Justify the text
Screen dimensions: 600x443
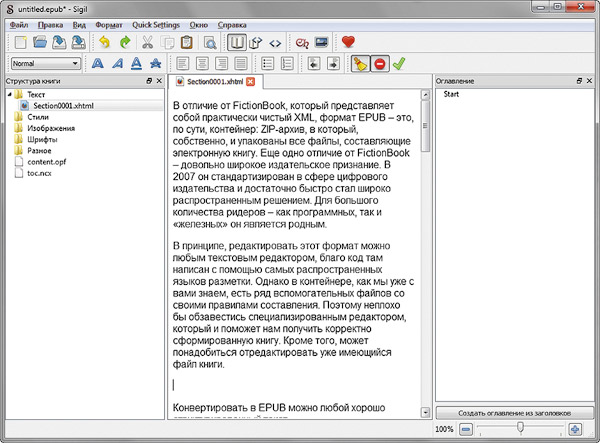pos(241,64)
